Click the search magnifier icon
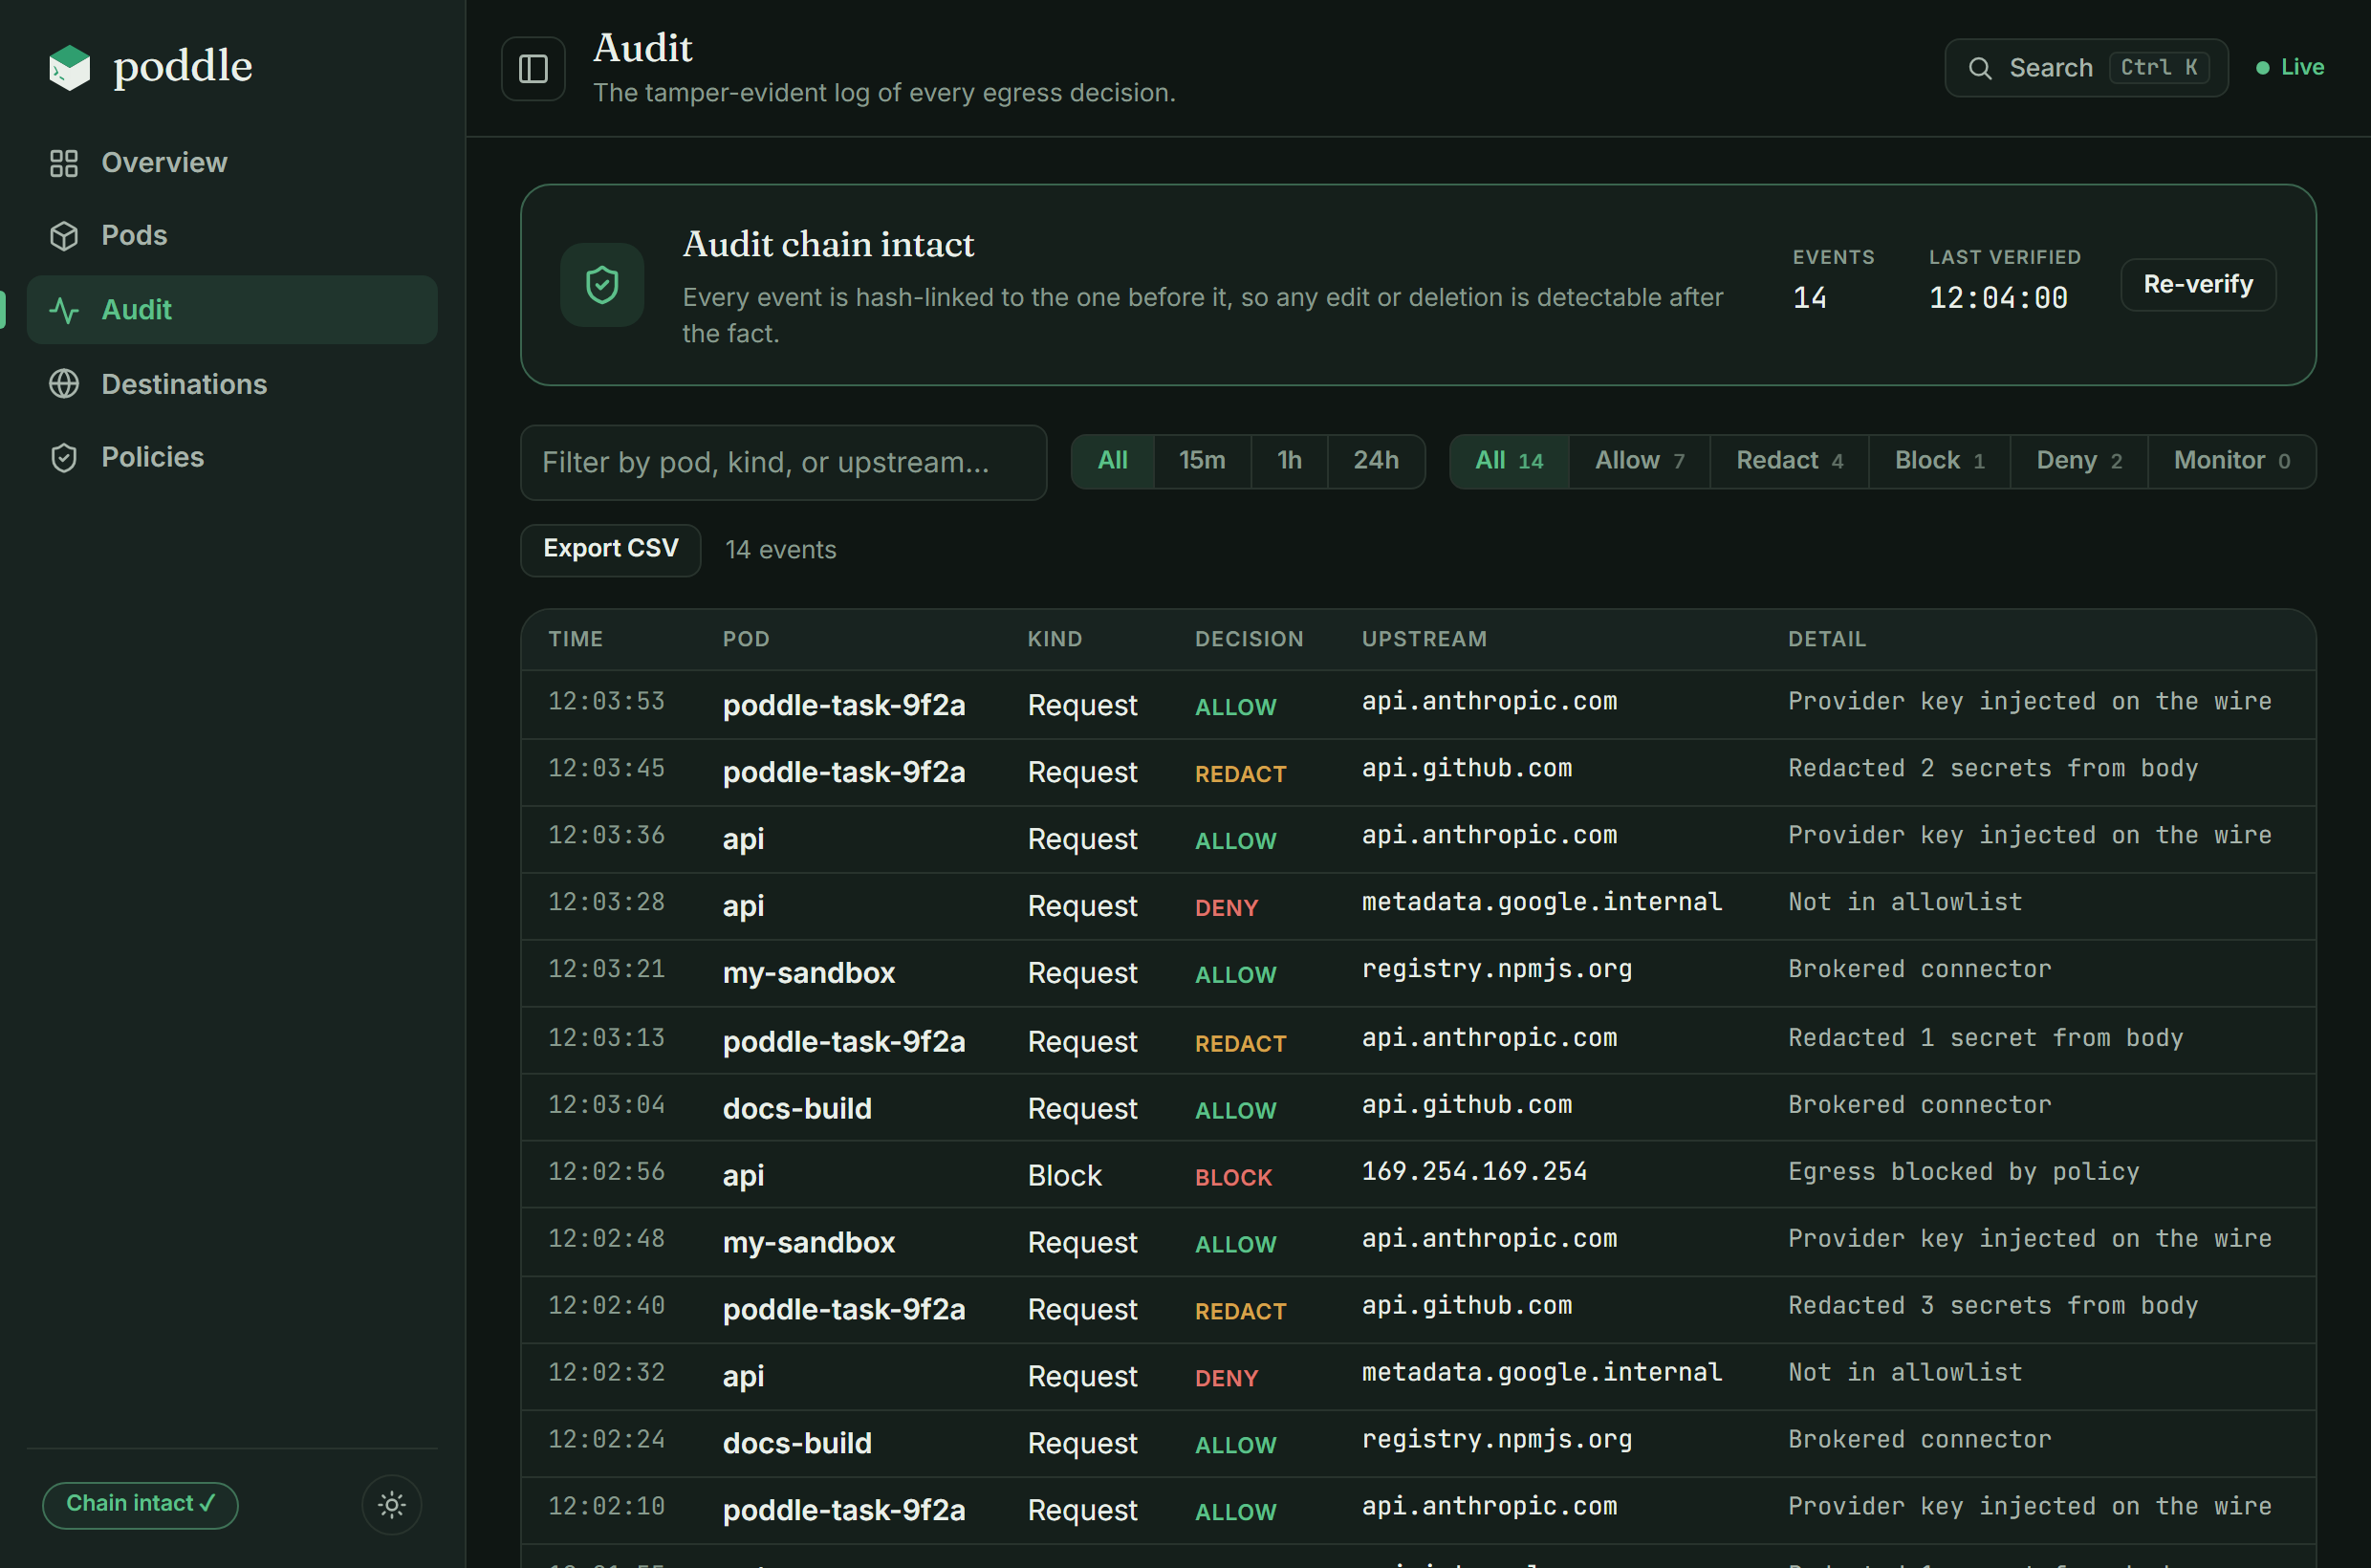Image resolution: width=2371 pixels, height=1568 pixels. point(1979,68)
